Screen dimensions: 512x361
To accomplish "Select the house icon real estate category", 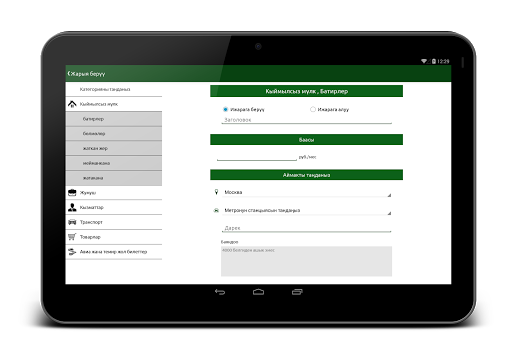I will [x=72, y=104].
